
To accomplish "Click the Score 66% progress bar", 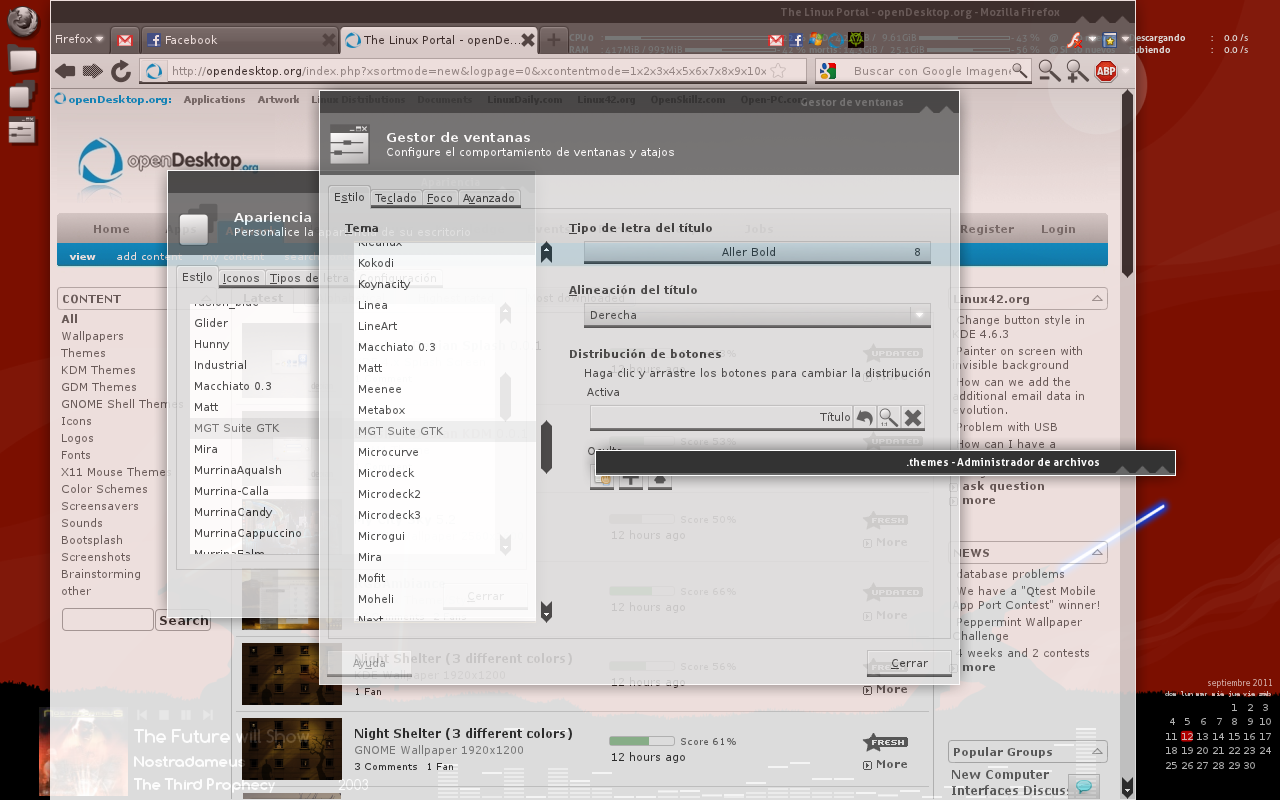I will point(642,591).
